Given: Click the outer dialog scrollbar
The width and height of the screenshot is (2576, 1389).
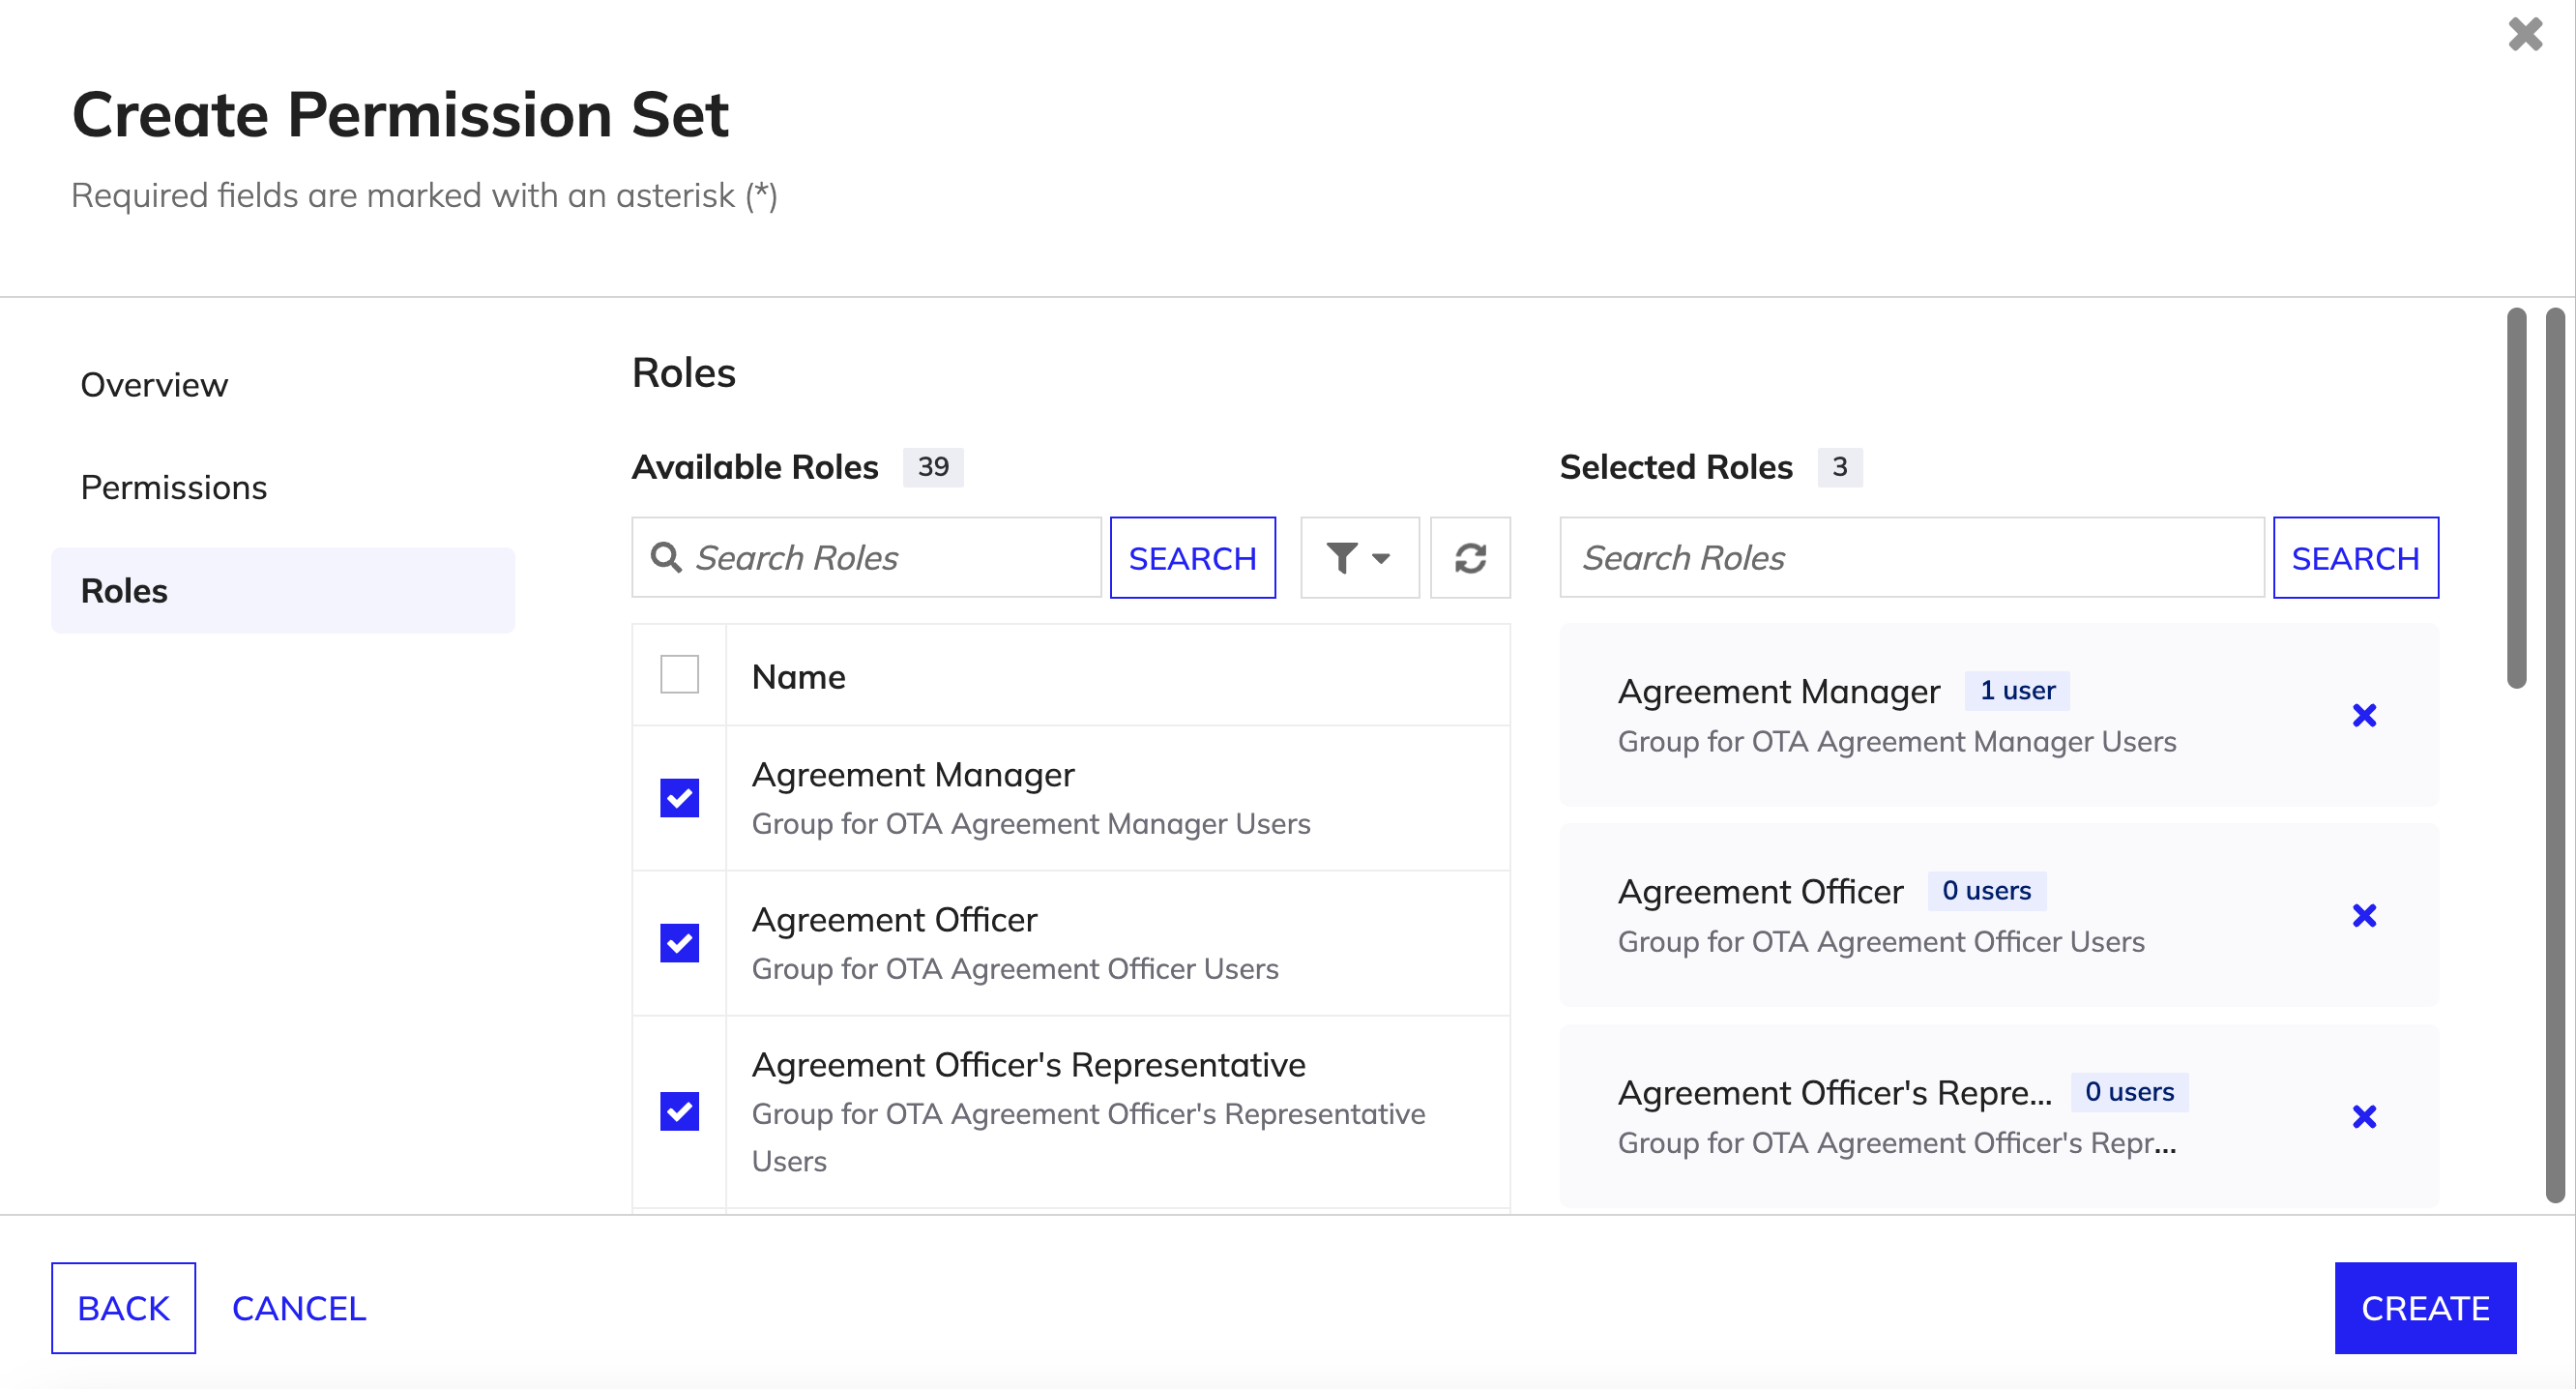Looking at the screenshot, I should [2554, 755].
